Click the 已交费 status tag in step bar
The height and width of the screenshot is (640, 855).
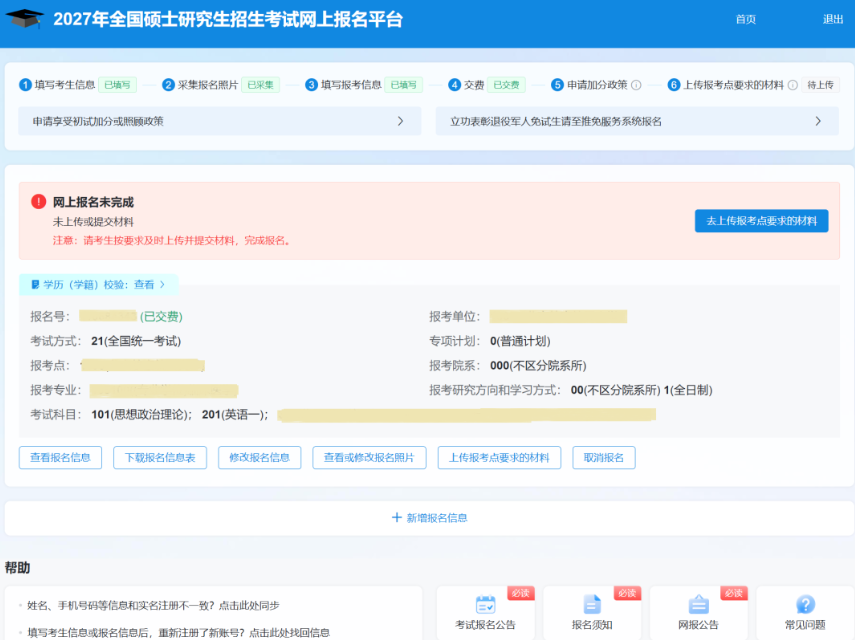[x=506, y=85]
